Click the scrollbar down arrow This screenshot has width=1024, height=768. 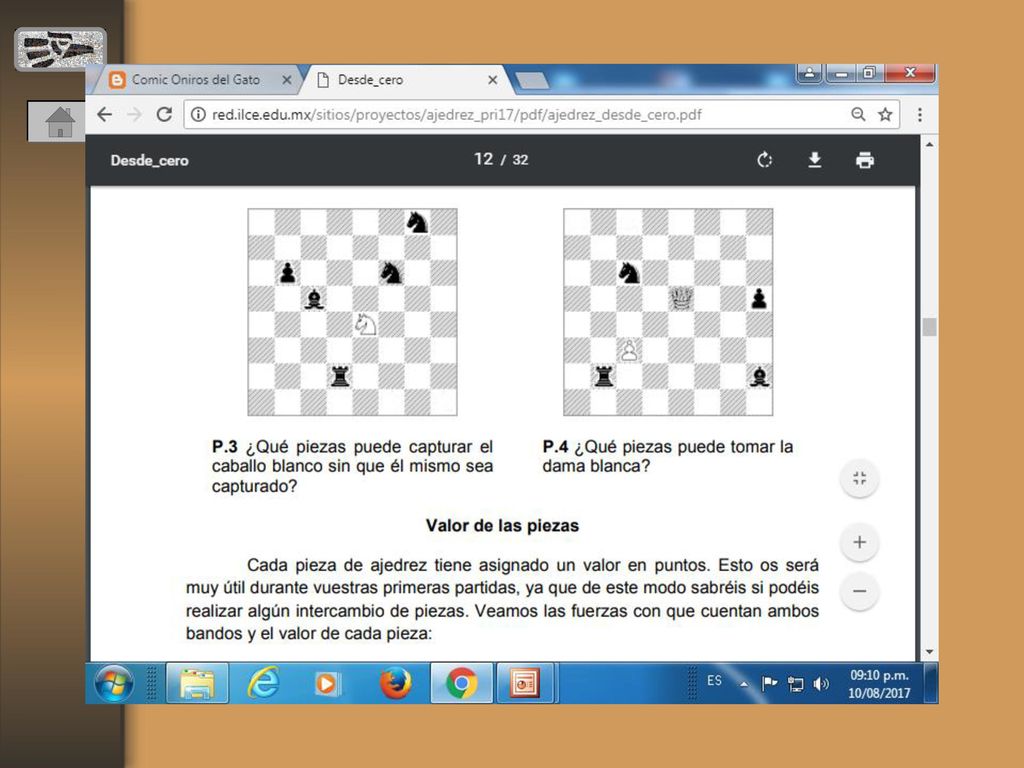click(929, 652)
